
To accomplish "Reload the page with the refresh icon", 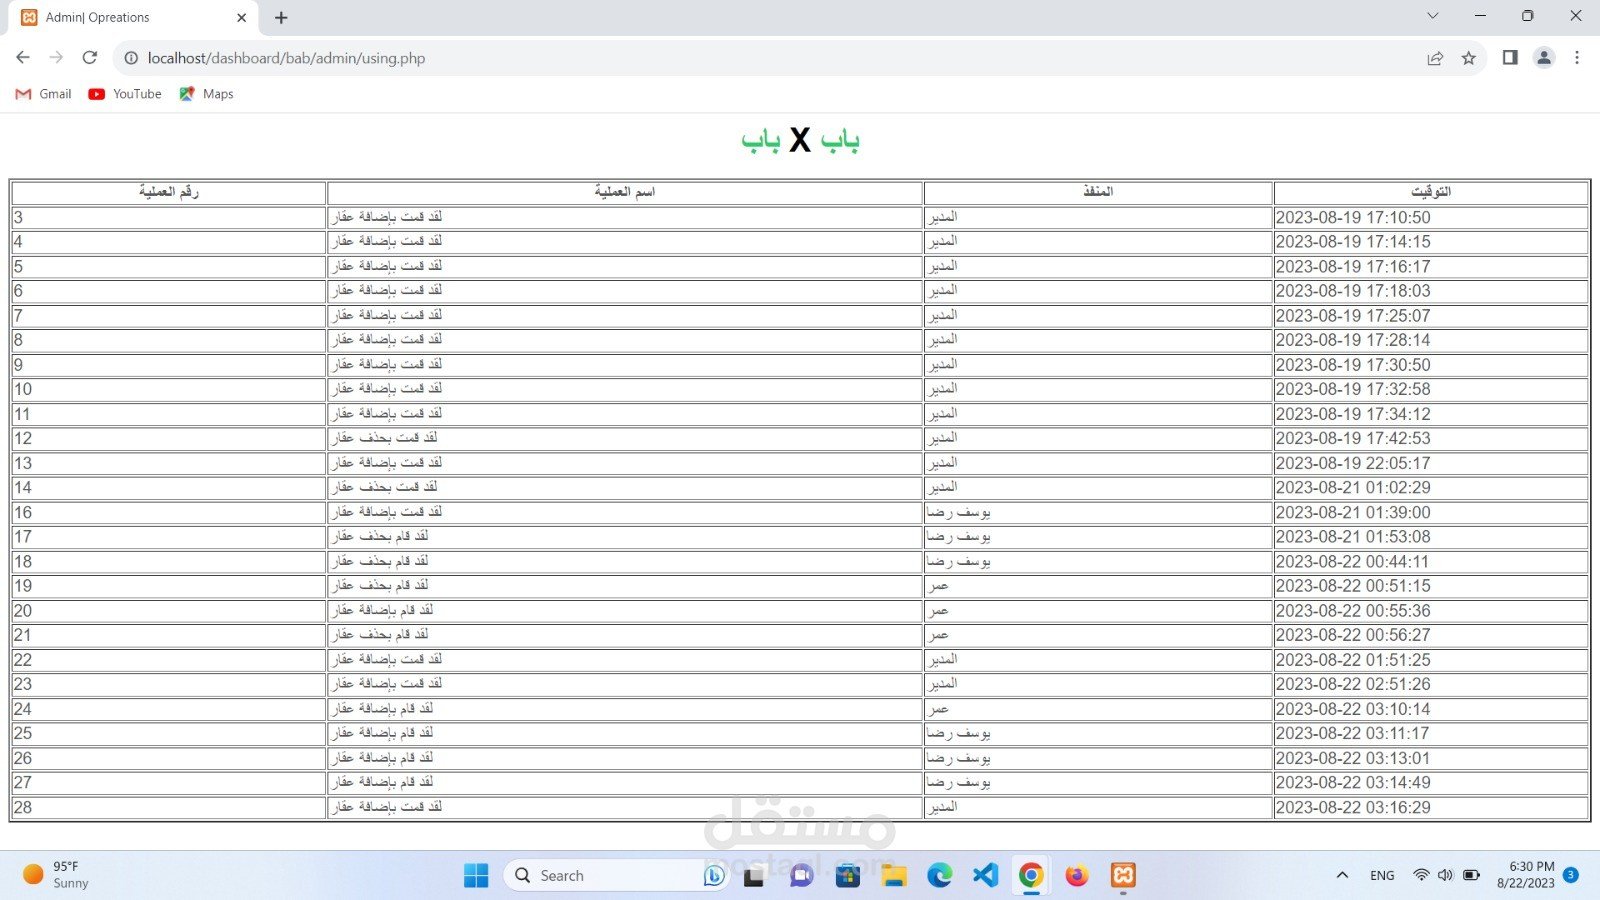I will coord(90,58).
